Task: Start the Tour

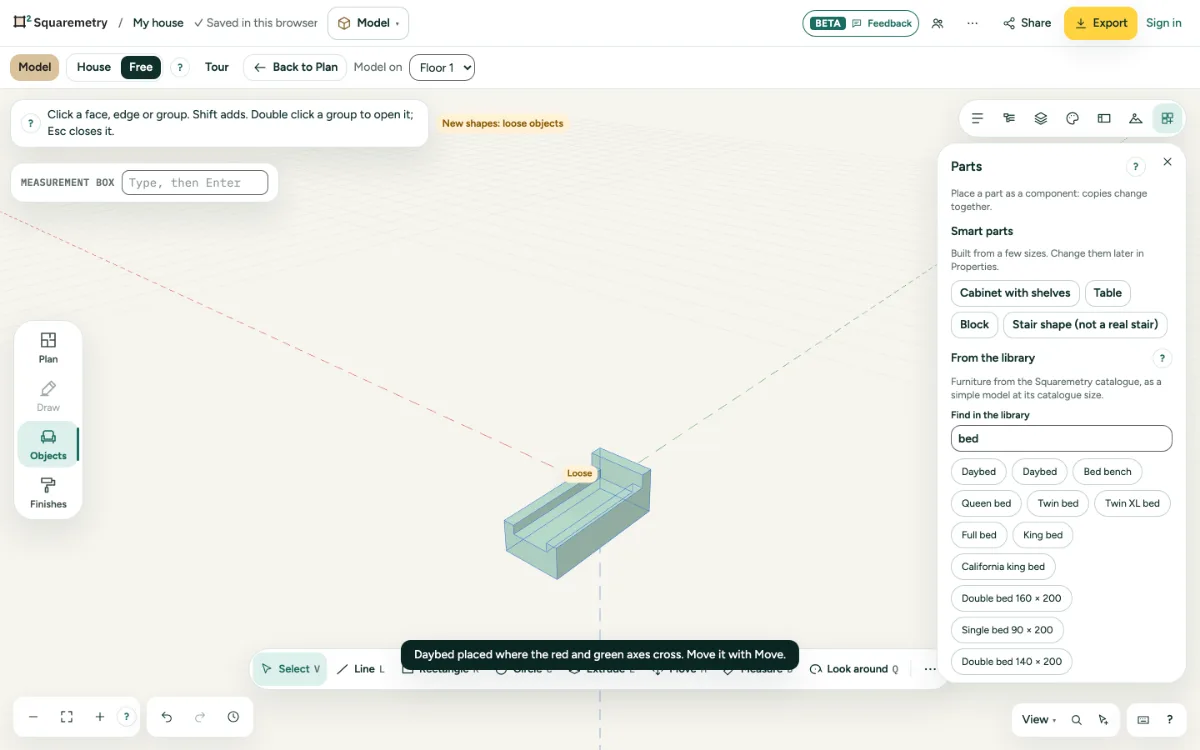Action: [217, 67]
